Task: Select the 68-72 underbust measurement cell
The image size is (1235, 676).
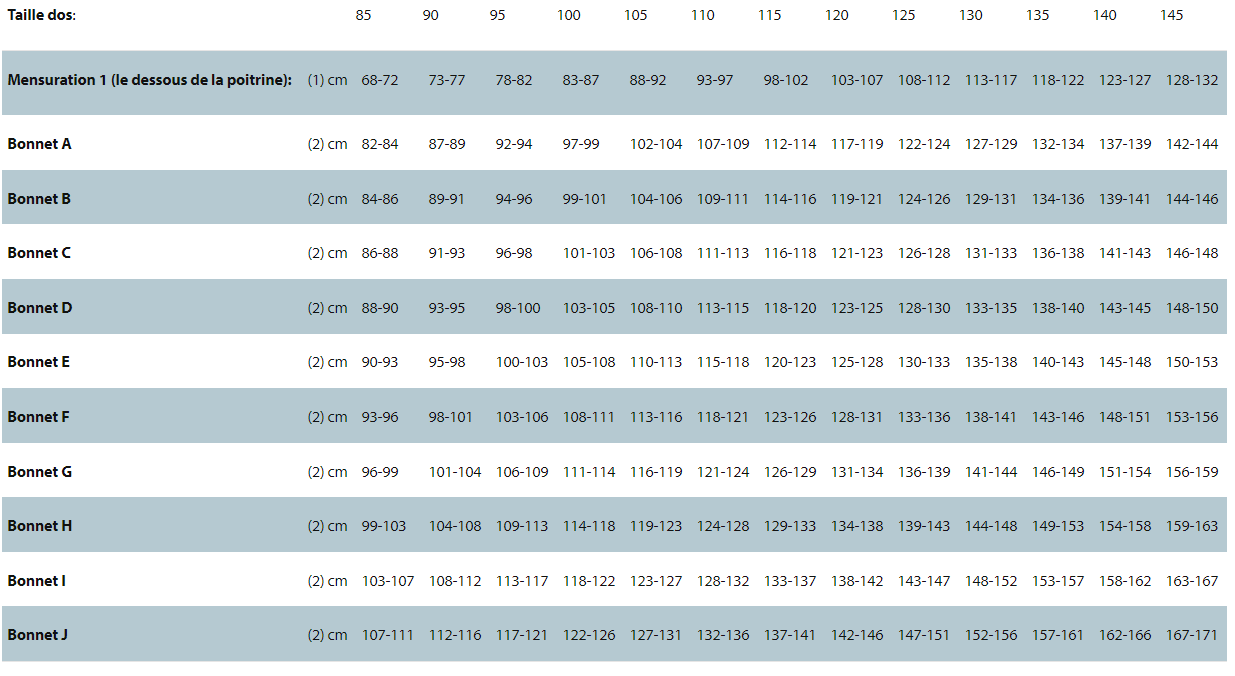Action: tap(380, 80)
